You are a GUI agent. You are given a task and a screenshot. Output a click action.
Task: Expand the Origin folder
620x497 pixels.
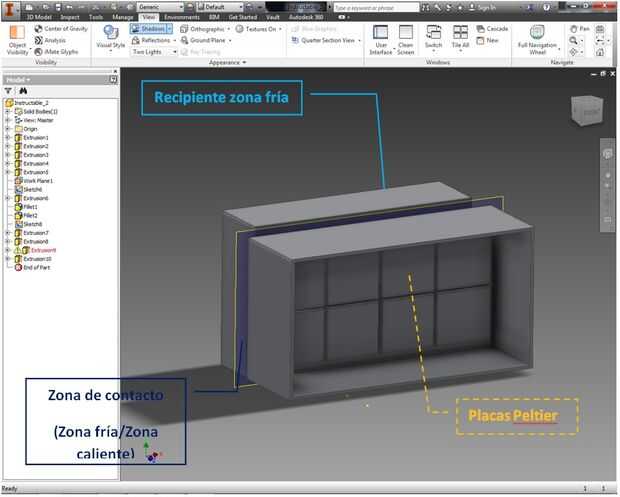[7, 129]
